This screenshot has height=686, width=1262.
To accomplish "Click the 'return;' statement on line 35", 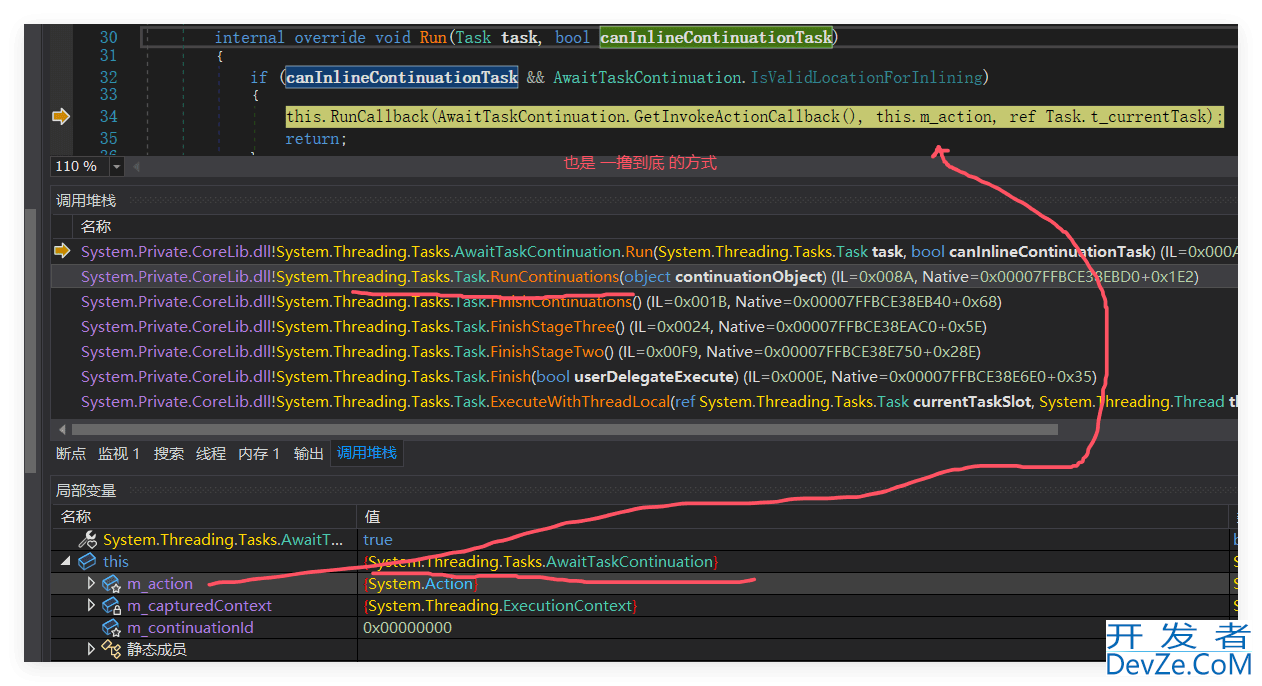I will click(316, 139).
